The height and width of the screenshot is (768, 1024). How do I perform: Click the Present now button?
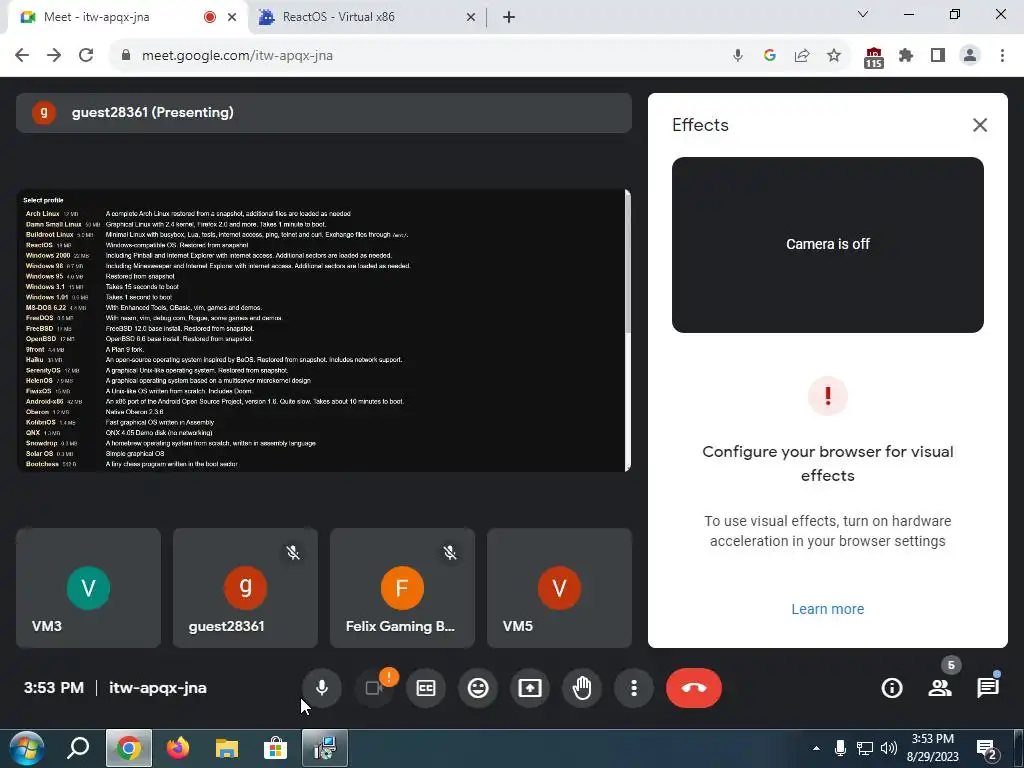(x=530, y=688)
